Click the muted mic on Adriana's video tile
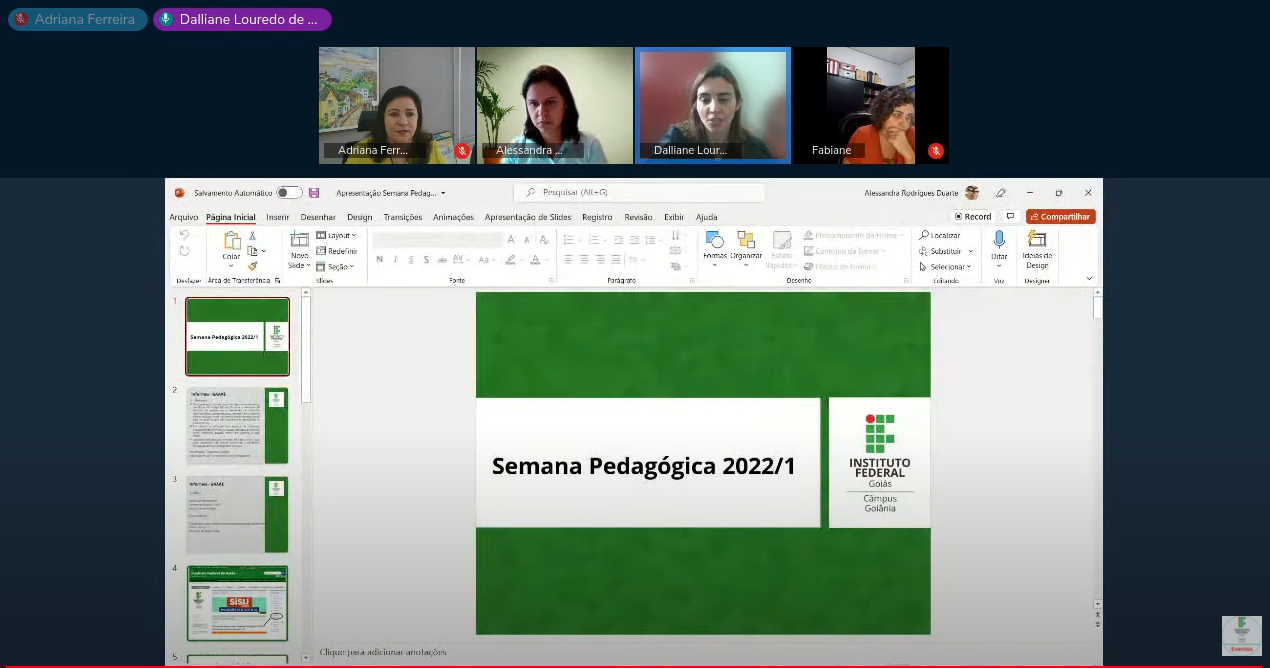 (x=462, y=151)
